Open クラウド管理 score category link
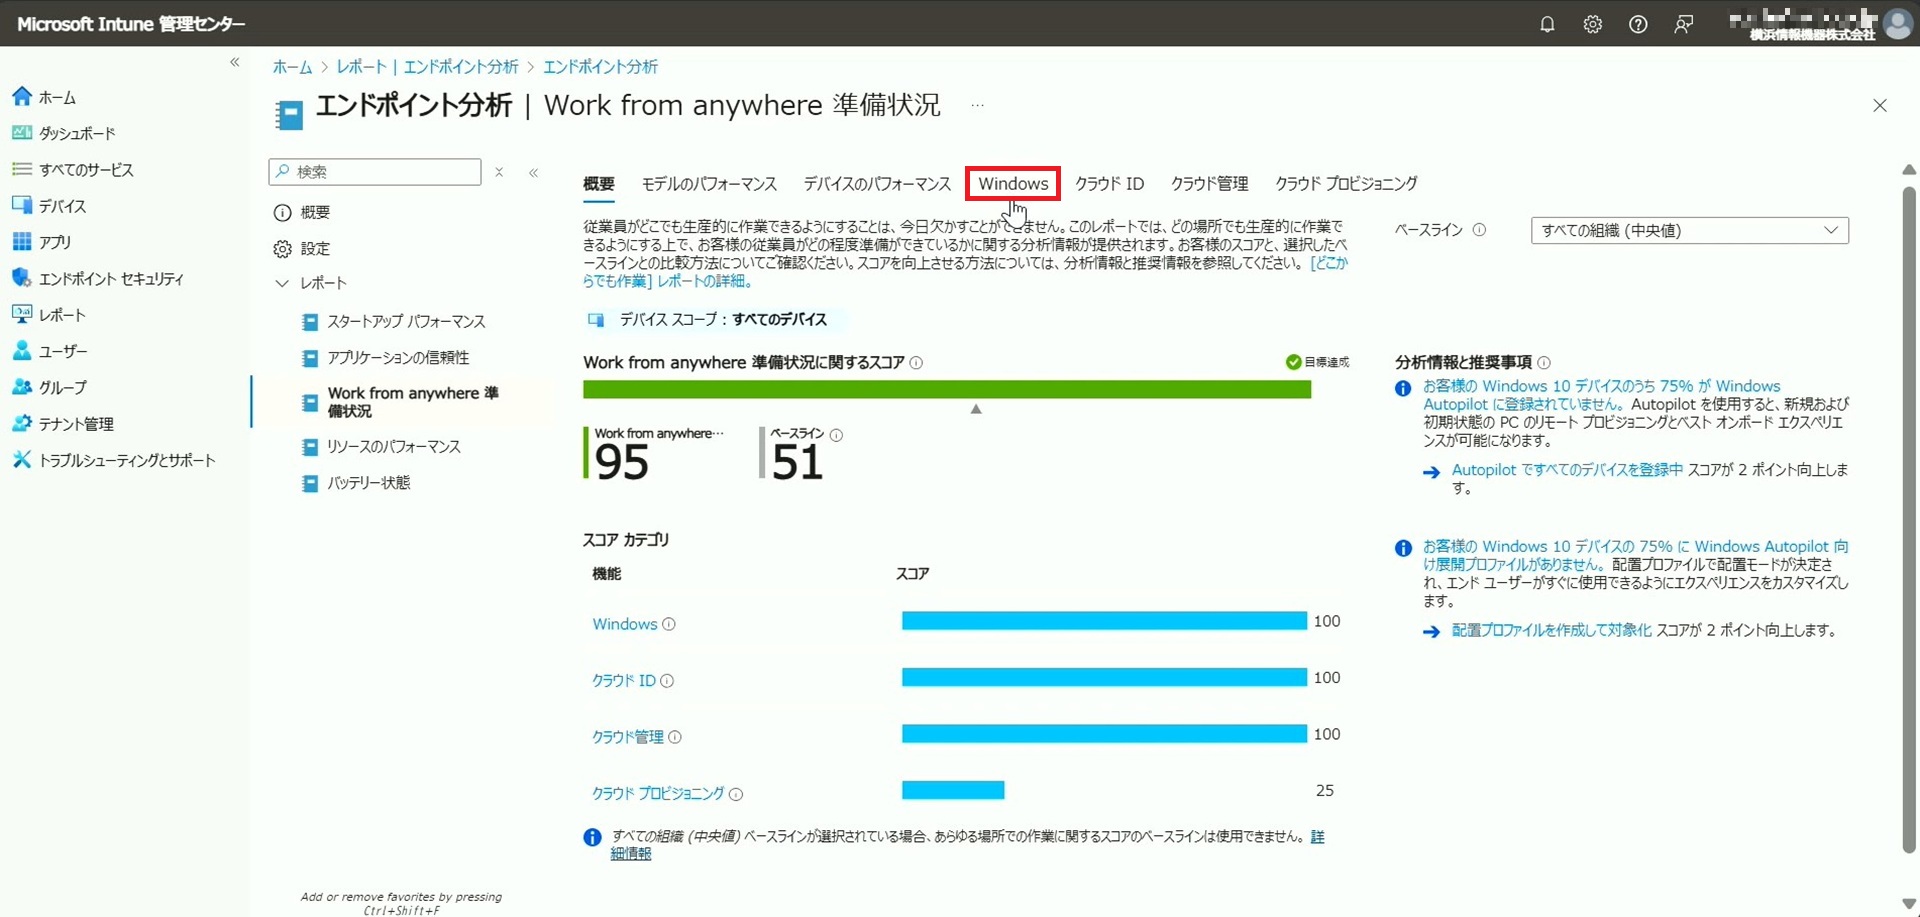The height and width of the screenshot is (917, 1920). tap(627, 737)
